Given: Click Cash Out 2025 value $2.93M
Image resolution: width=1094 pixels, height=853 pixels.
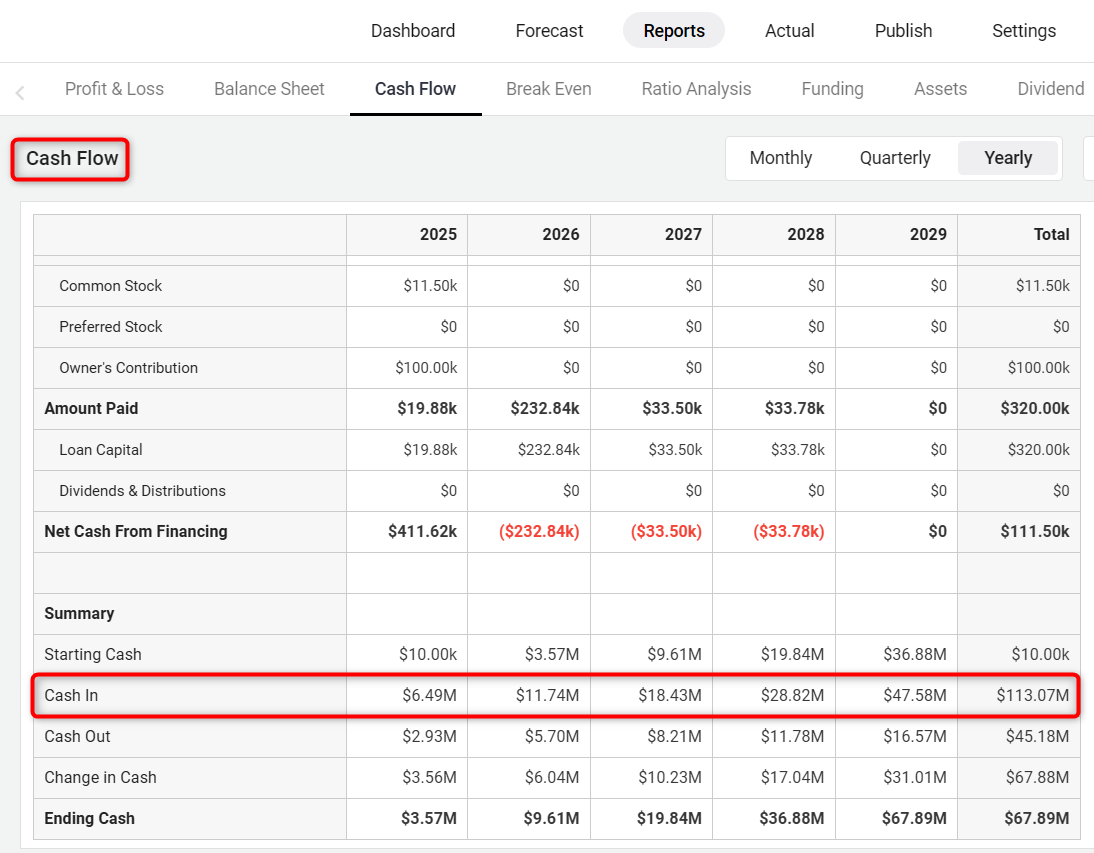Looking at the screenshot, I should pyautogui.click(x=429, y=737).
